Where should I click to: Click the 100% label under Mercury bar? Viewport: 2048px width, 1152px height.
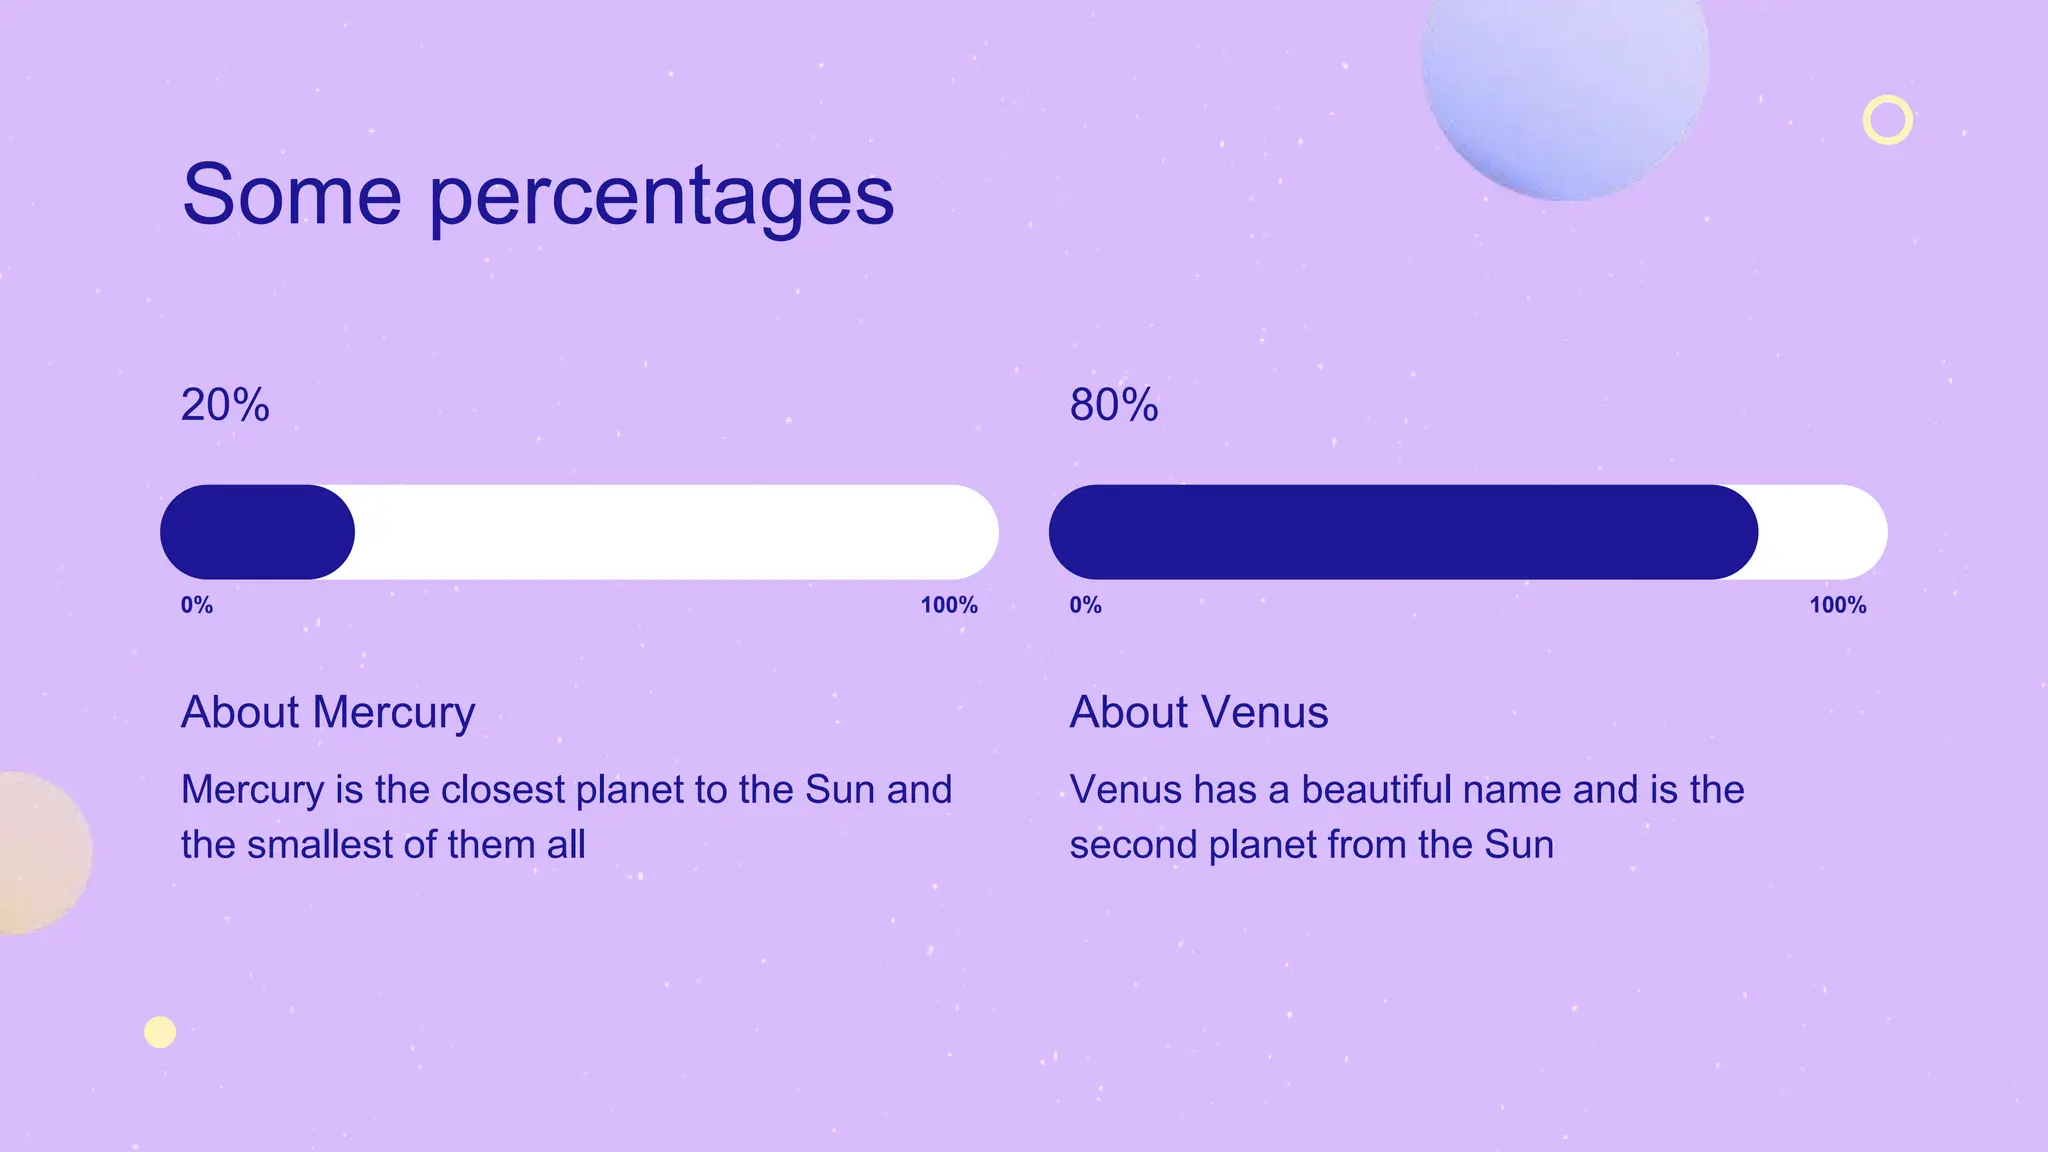(949, 605)
